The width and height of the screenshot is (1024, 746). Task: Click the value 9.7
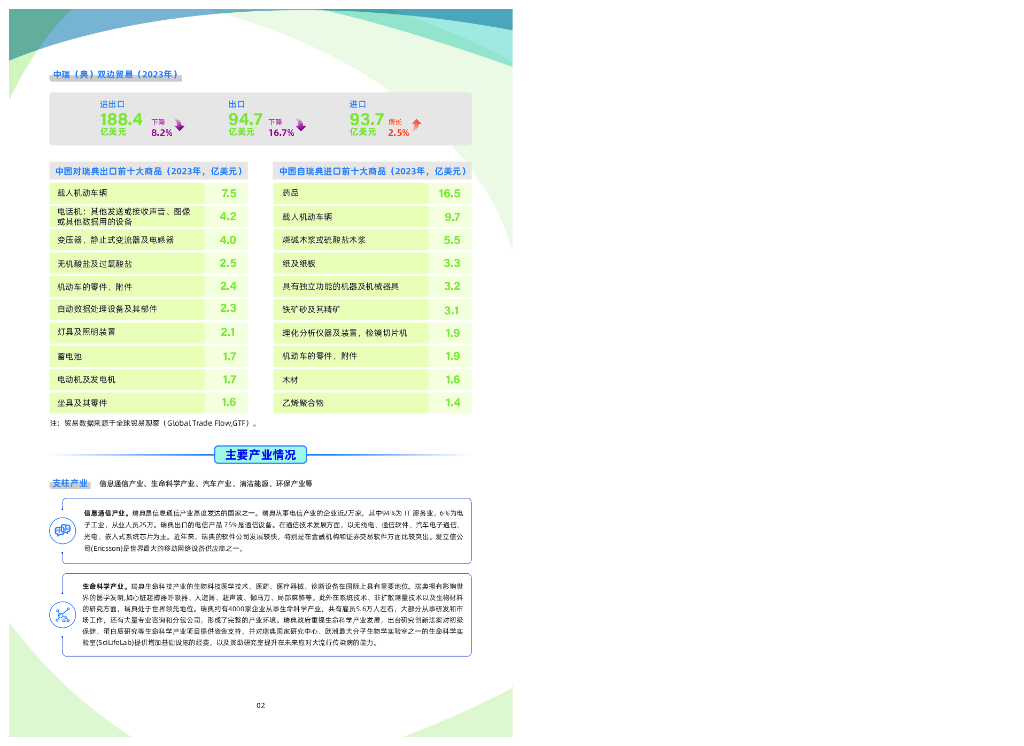click(x=452, y=217)
